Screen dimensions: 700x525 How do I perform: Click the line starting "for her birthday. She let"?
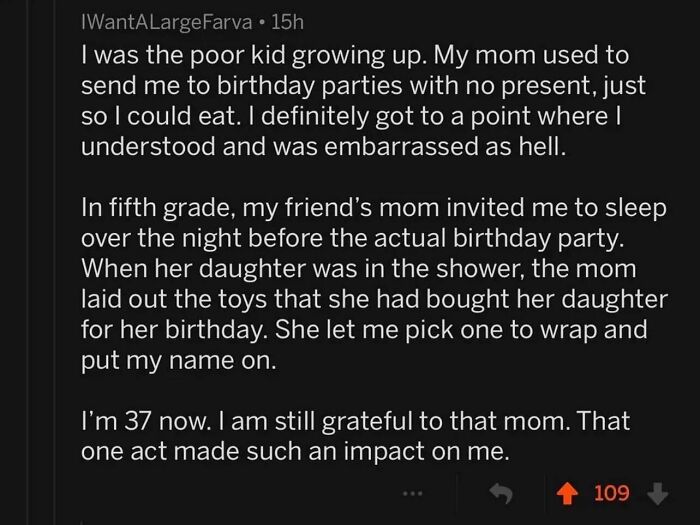(364, 330)
